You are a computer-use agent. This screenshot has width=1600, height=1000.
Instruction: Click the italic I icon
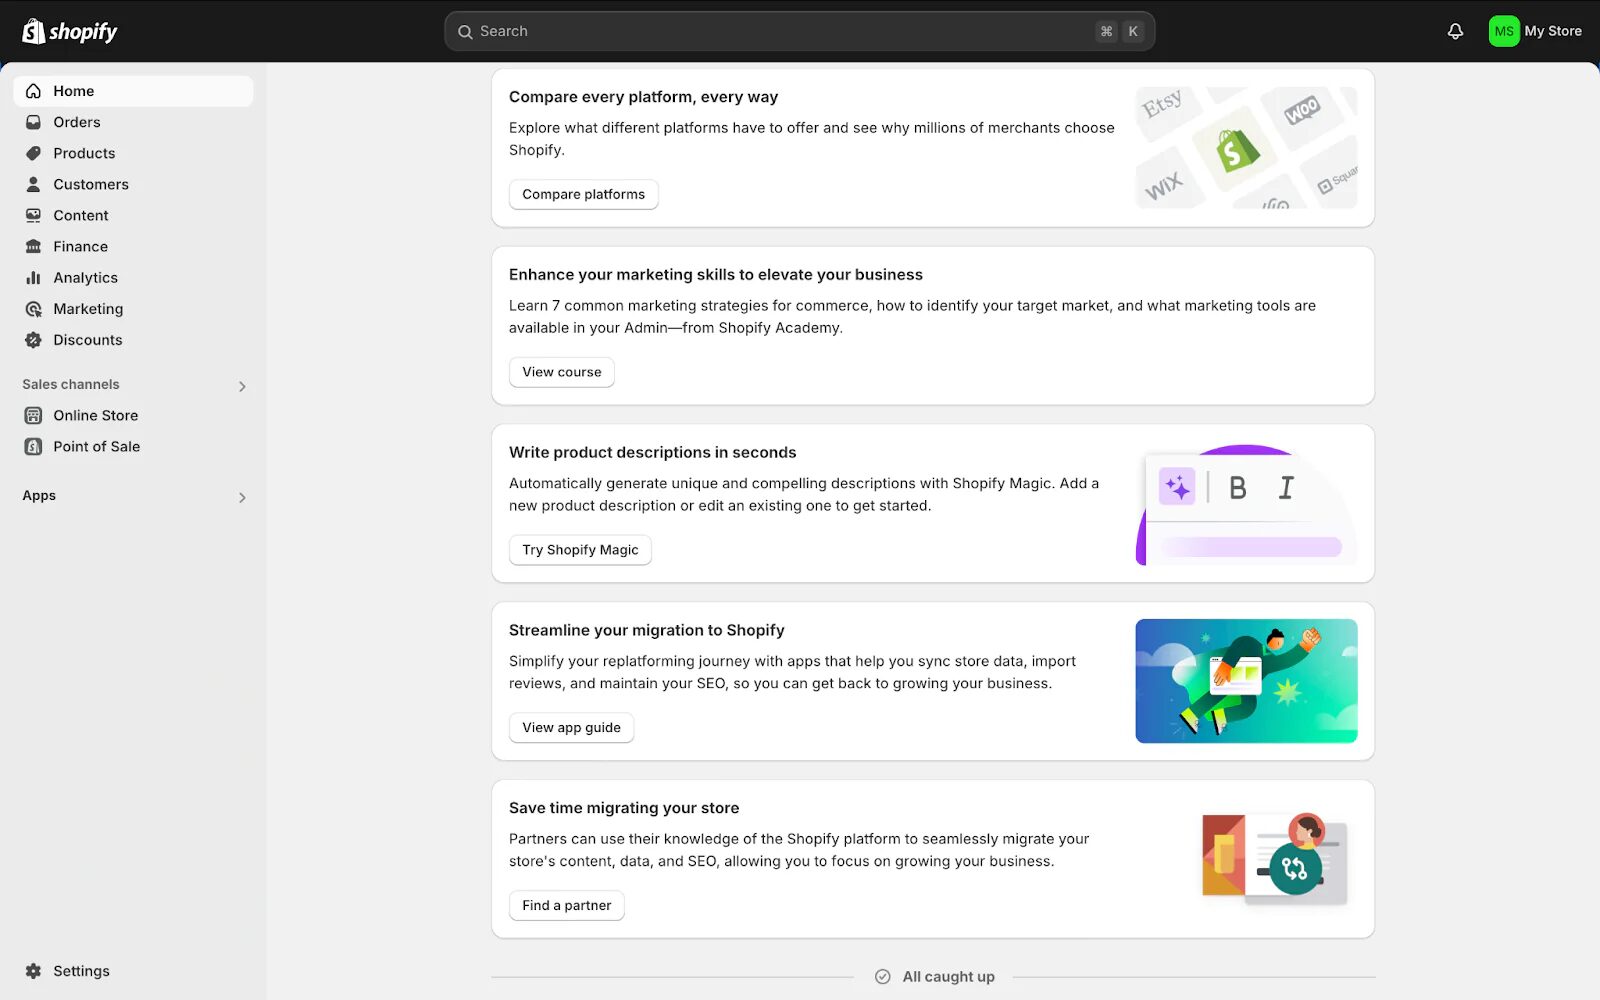(x=1286, y=487)
